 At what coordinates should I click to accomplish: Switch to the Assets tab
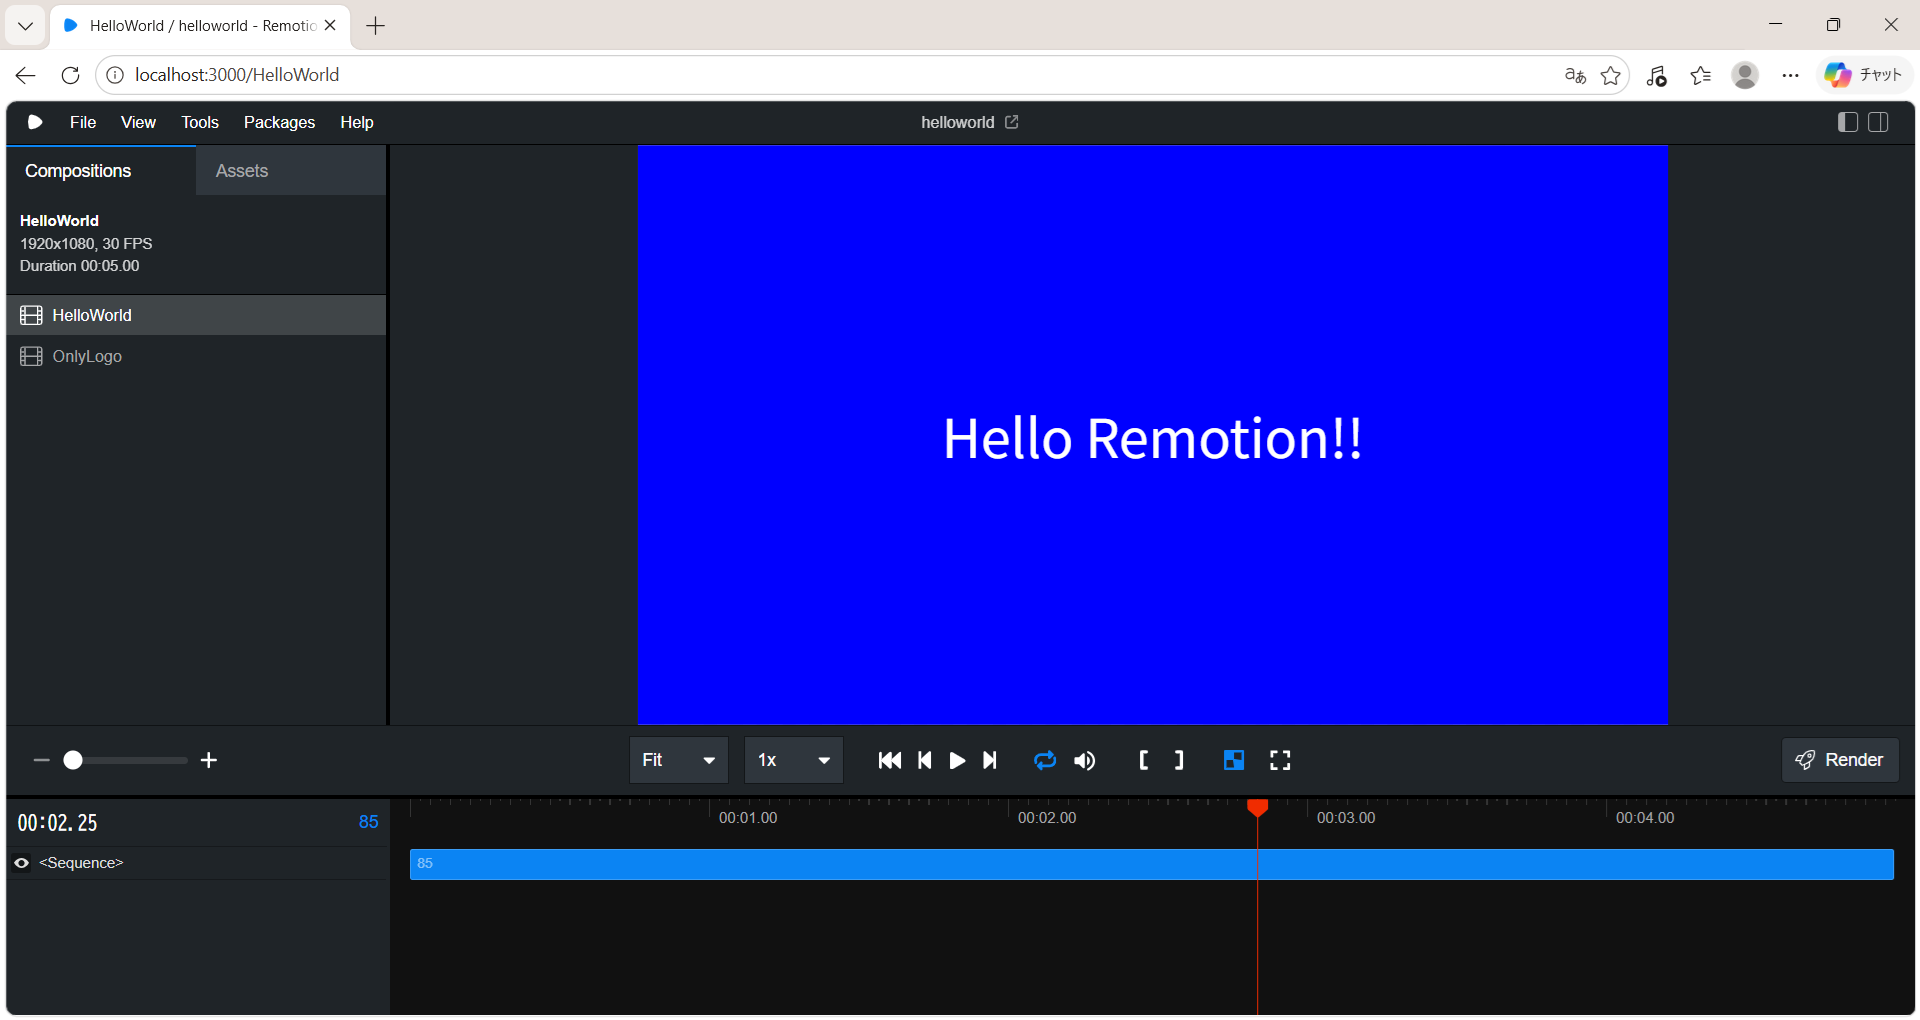click(x=242, y=171)
